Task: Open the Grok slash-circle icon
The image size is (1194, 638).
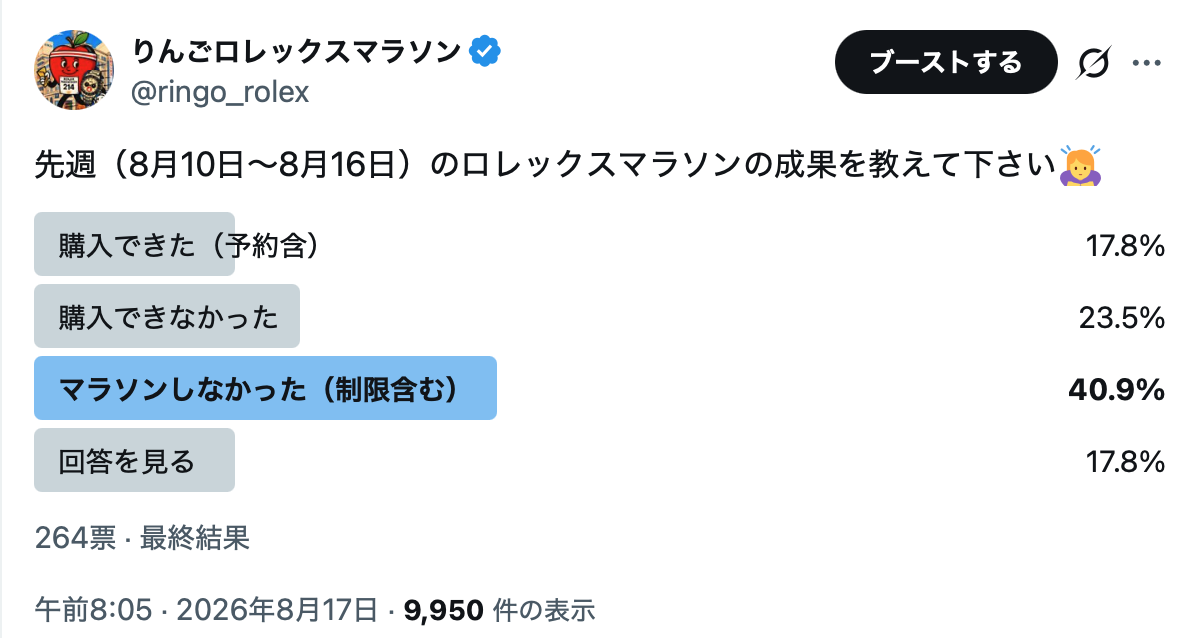Action: [1093, 62]
